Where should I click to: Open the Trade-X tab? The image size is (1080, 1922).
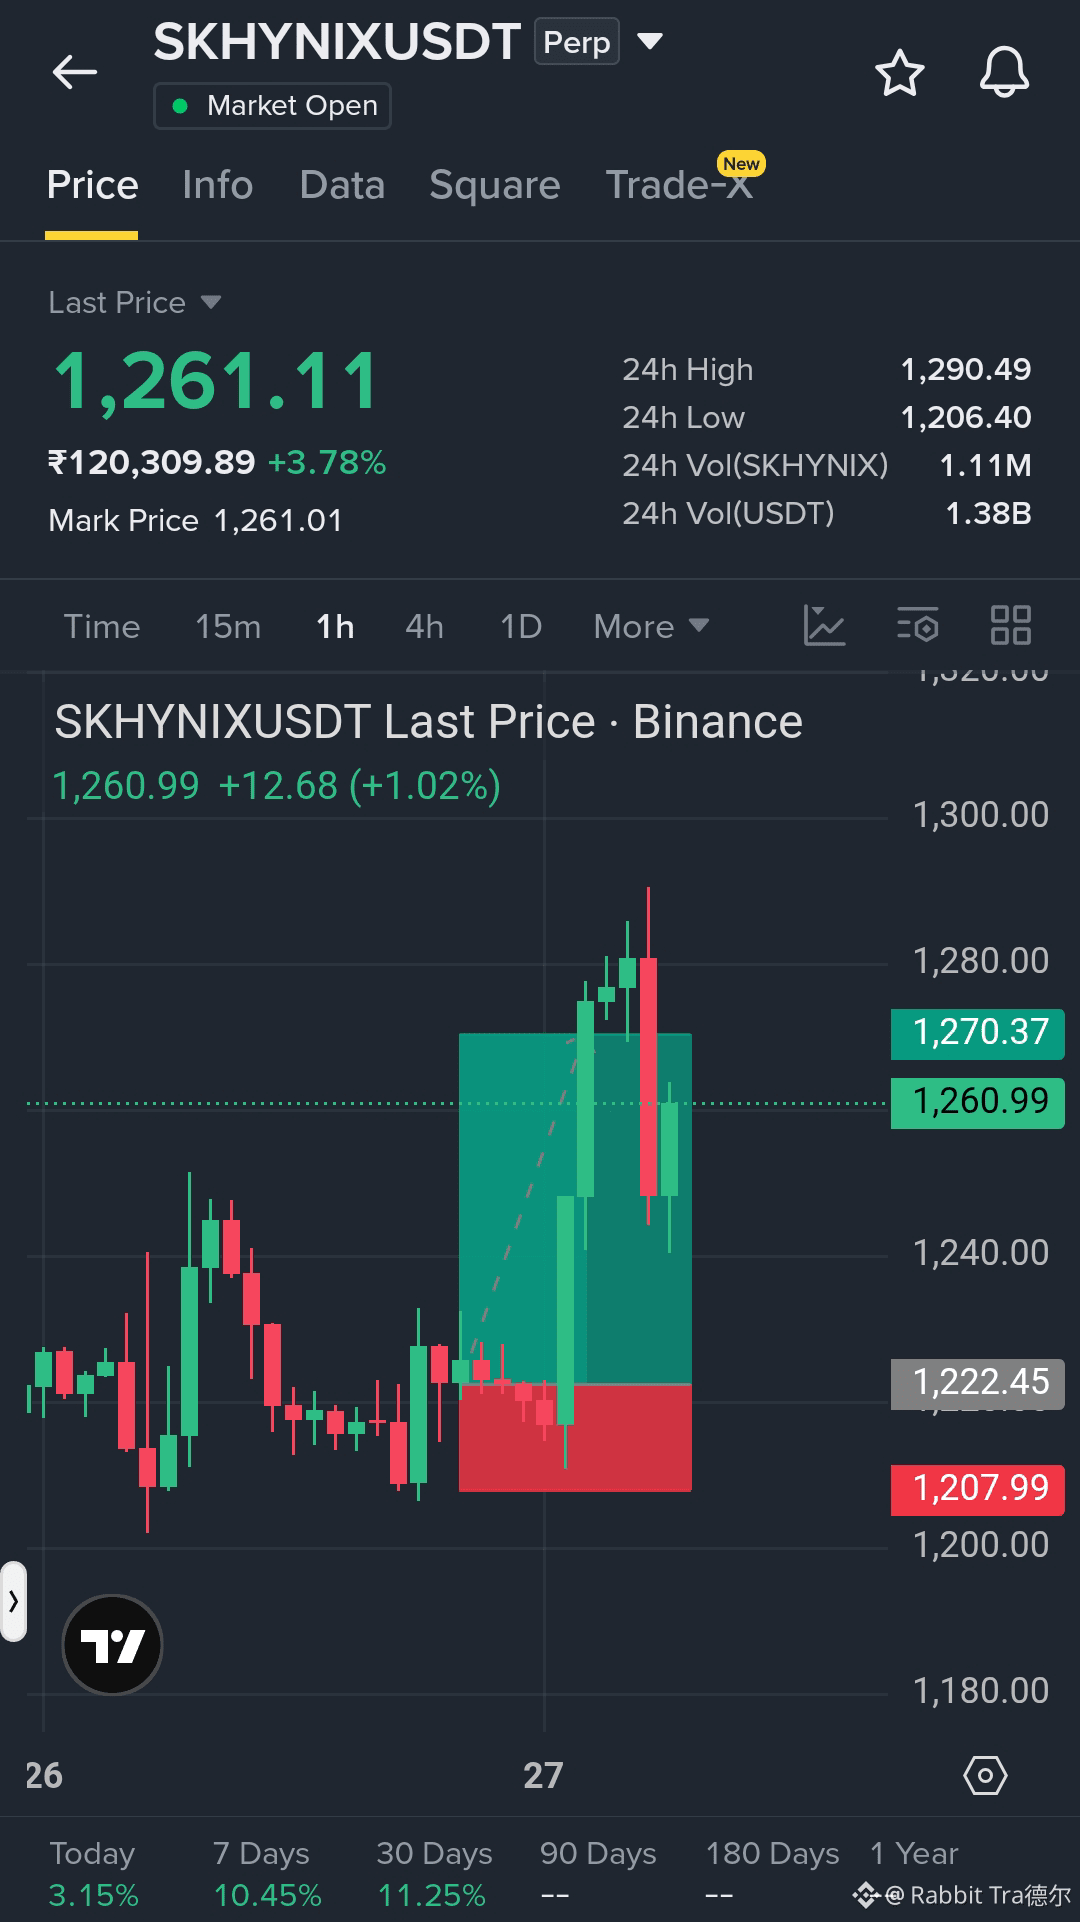point(680,186)
